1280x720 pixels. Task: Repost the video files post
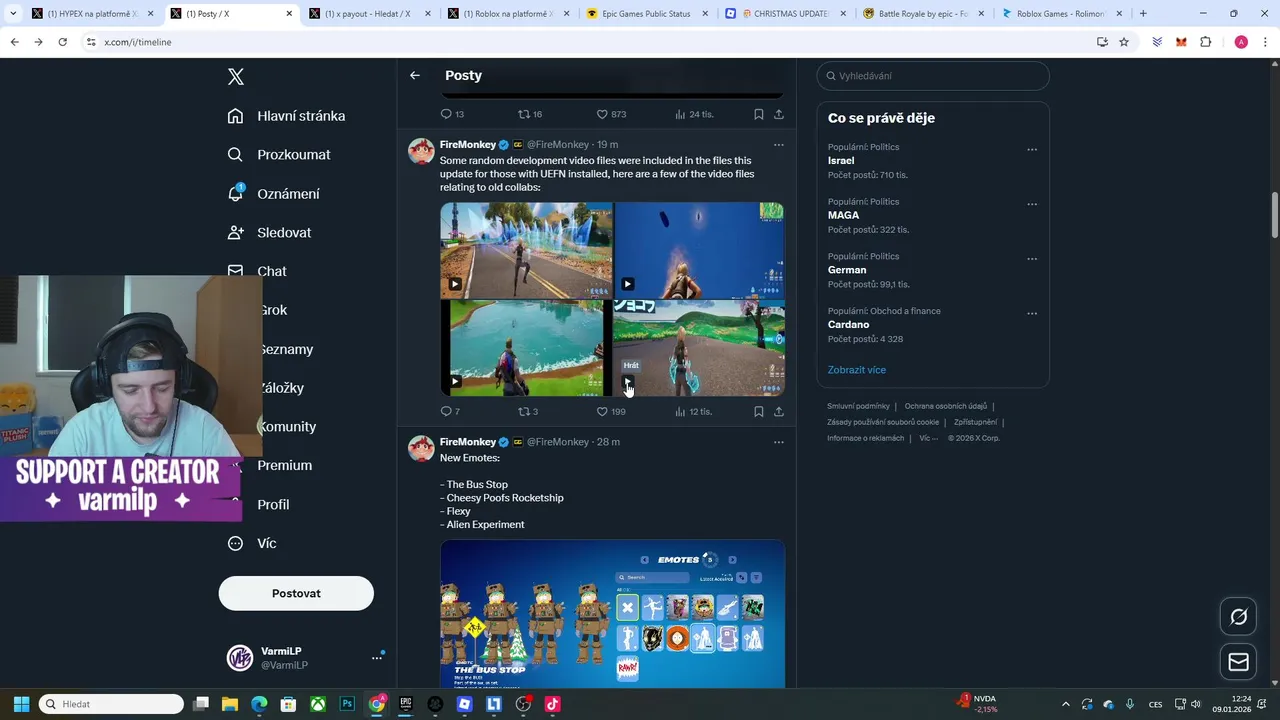click(x=528, y=411)
